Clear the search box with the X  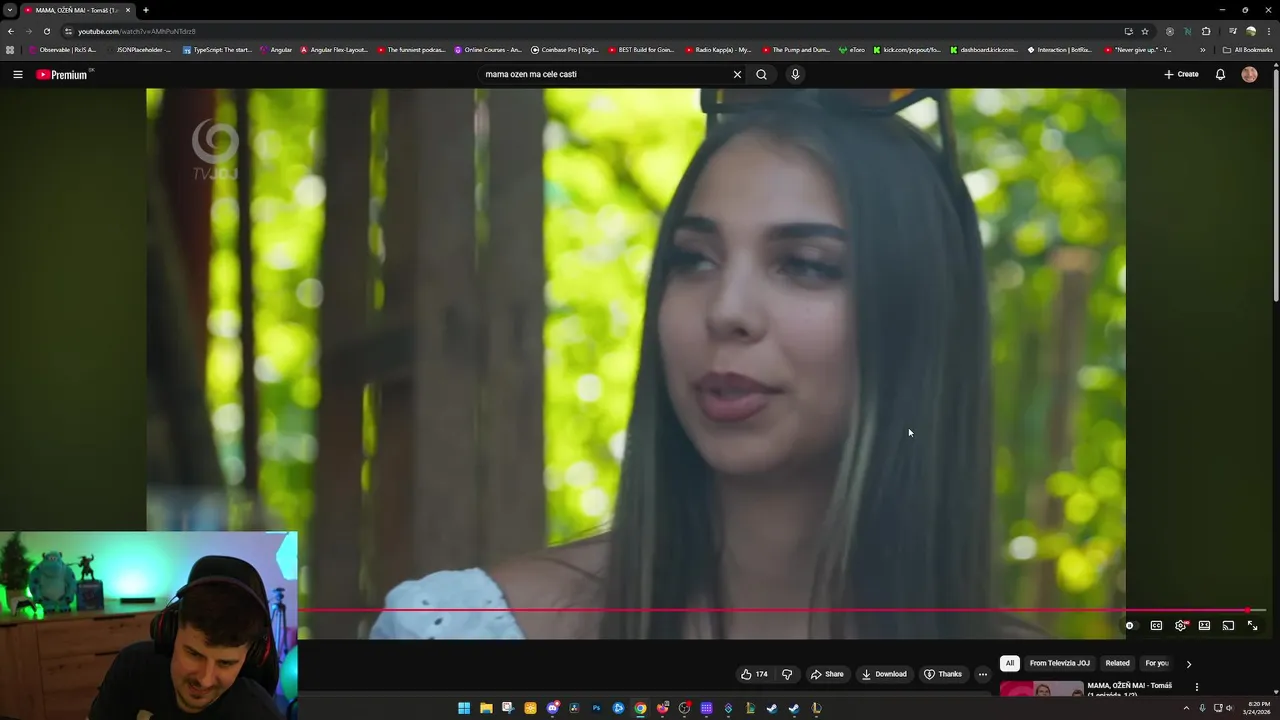tap(737, 74)
